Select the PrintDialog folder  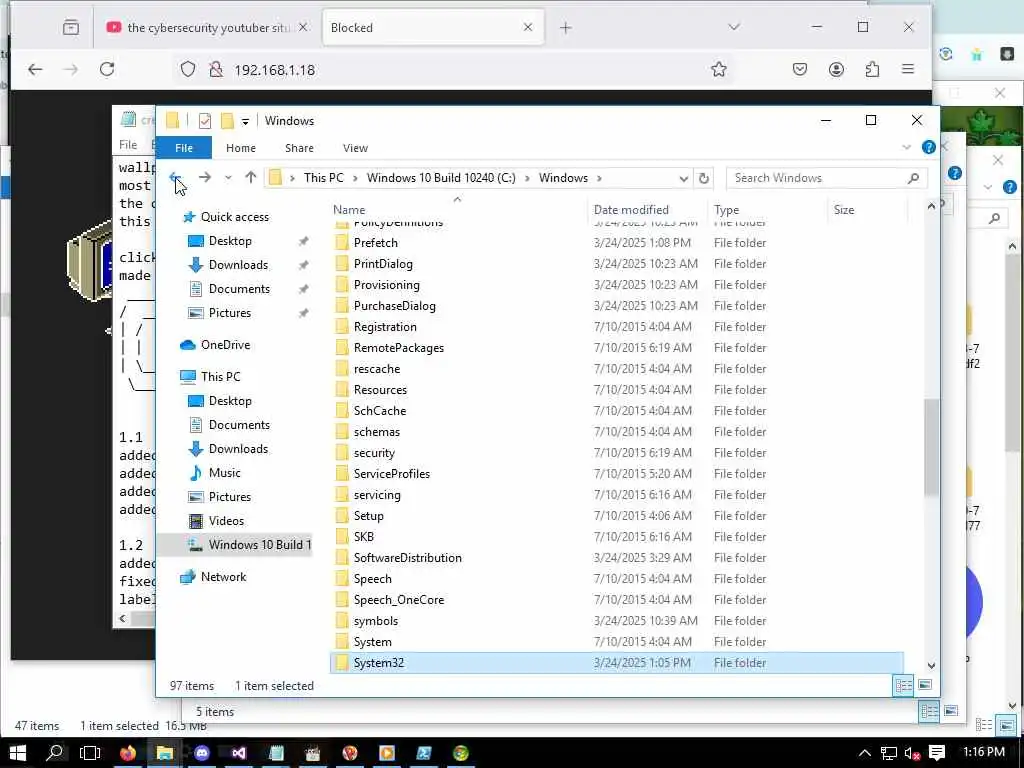(383, 264)
